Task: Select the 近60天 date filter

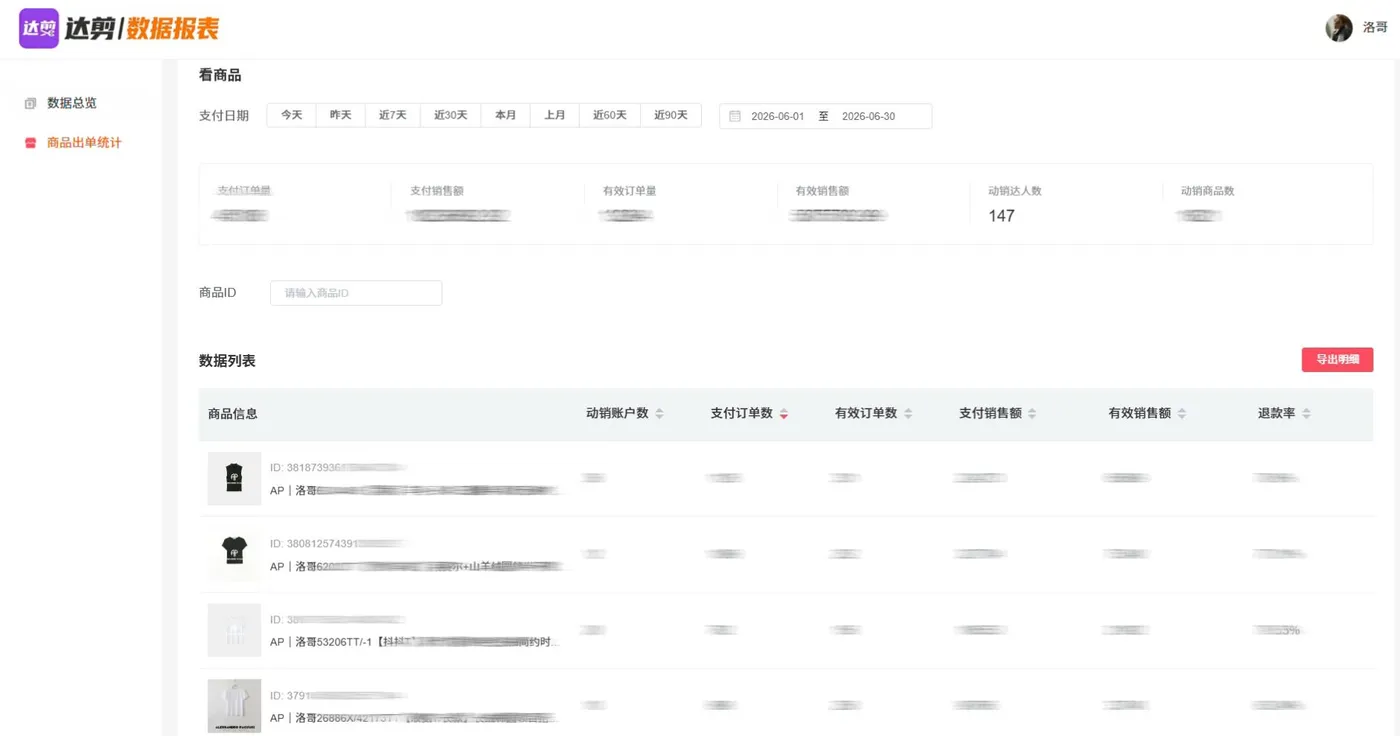Action: coord(610,115)
